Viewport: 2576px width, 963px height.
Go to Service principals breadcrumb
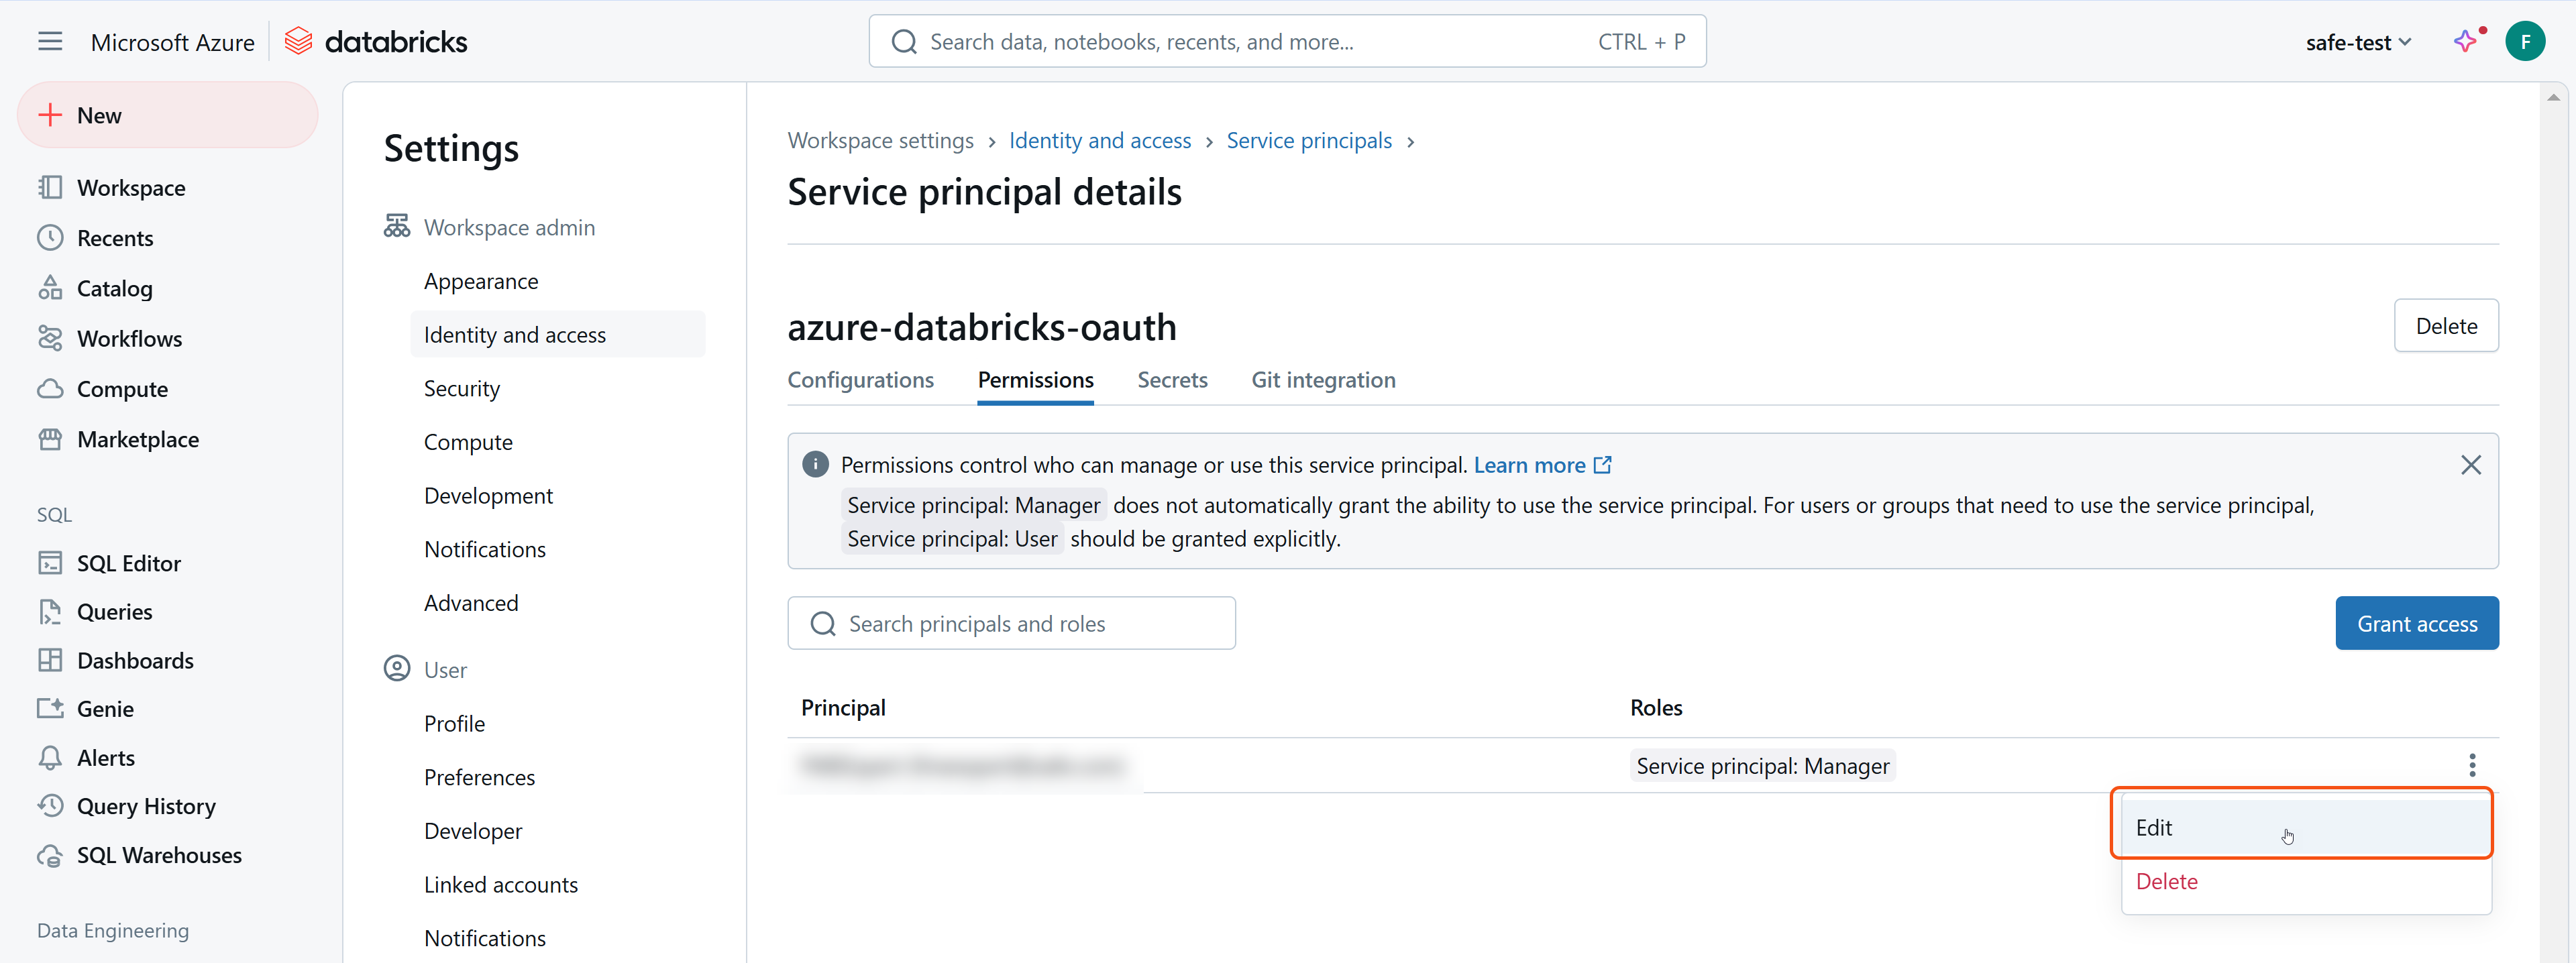pyautogui.click(x=1309, y=141)
